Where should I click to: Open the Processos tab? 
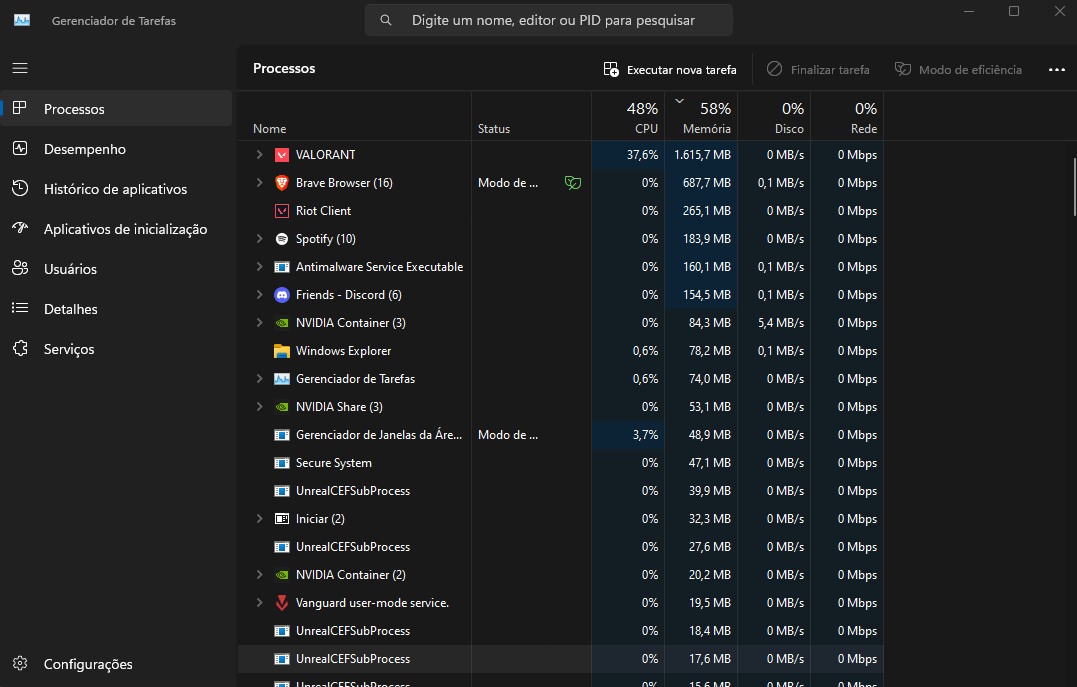click(117, 109)
